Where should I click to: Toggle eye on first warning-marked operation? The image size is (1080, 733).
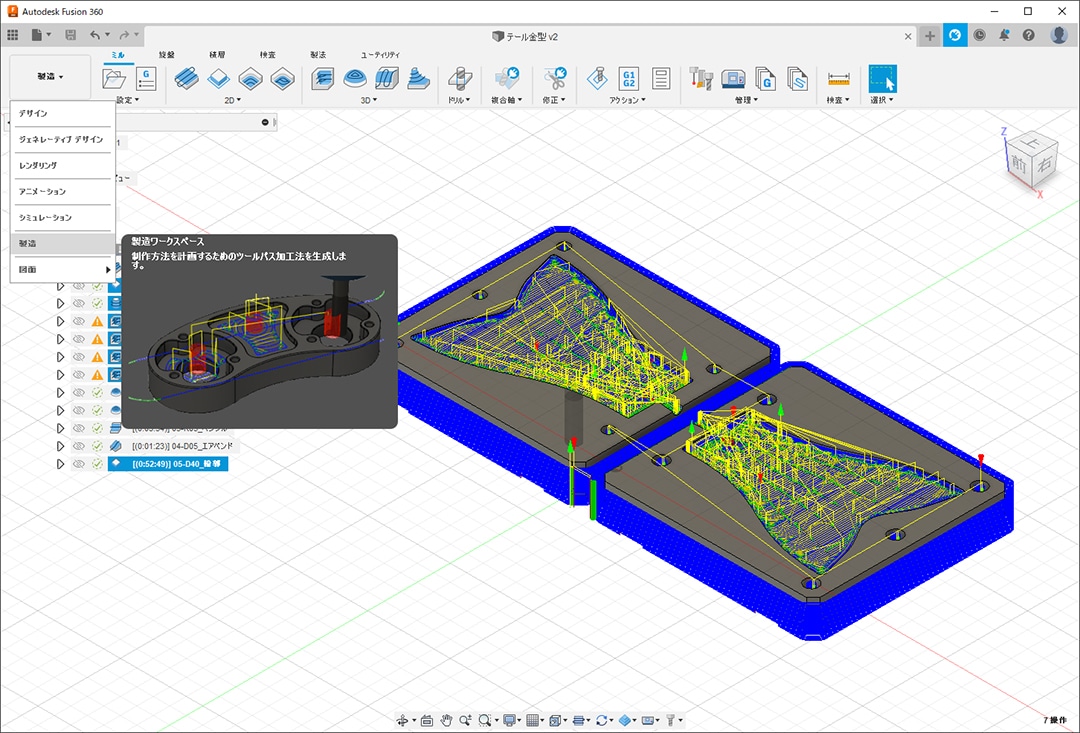pos(79,322)
